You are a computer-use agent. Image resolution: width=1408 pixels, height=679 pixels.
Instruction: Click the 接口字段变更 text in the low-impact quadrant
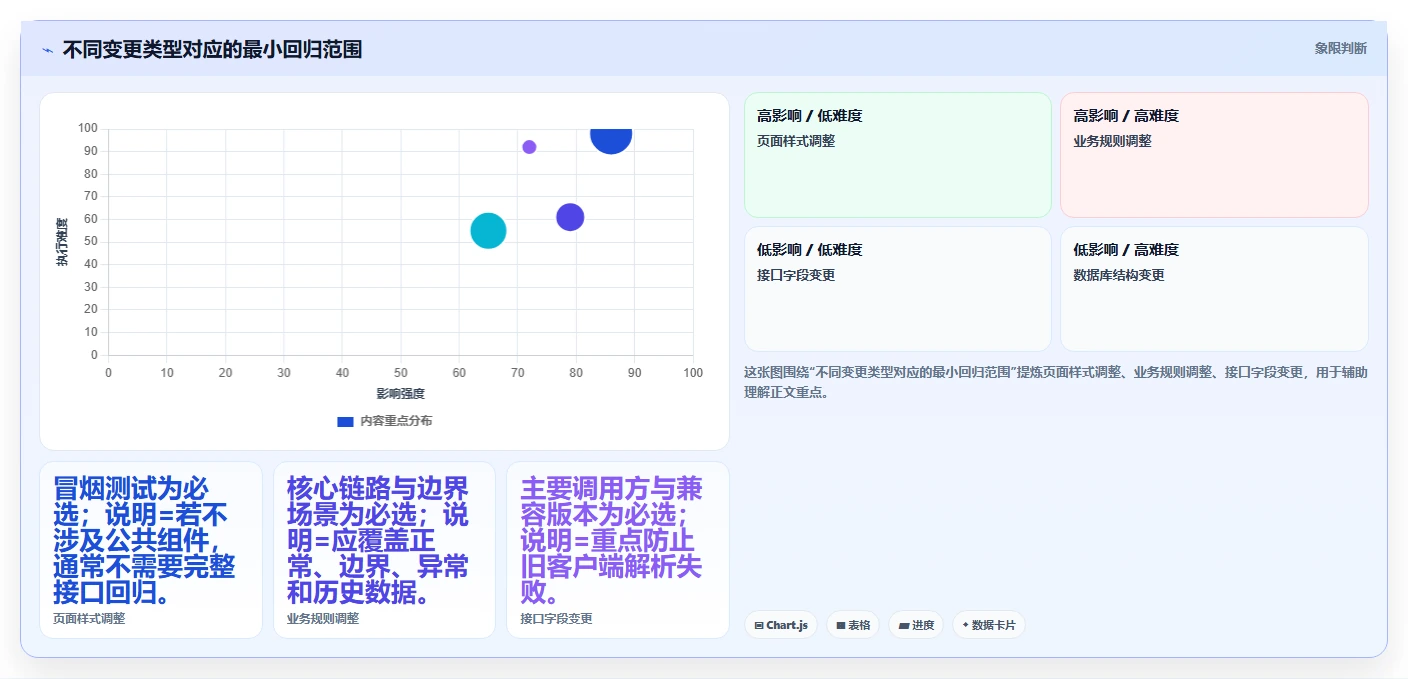point(796,275)
